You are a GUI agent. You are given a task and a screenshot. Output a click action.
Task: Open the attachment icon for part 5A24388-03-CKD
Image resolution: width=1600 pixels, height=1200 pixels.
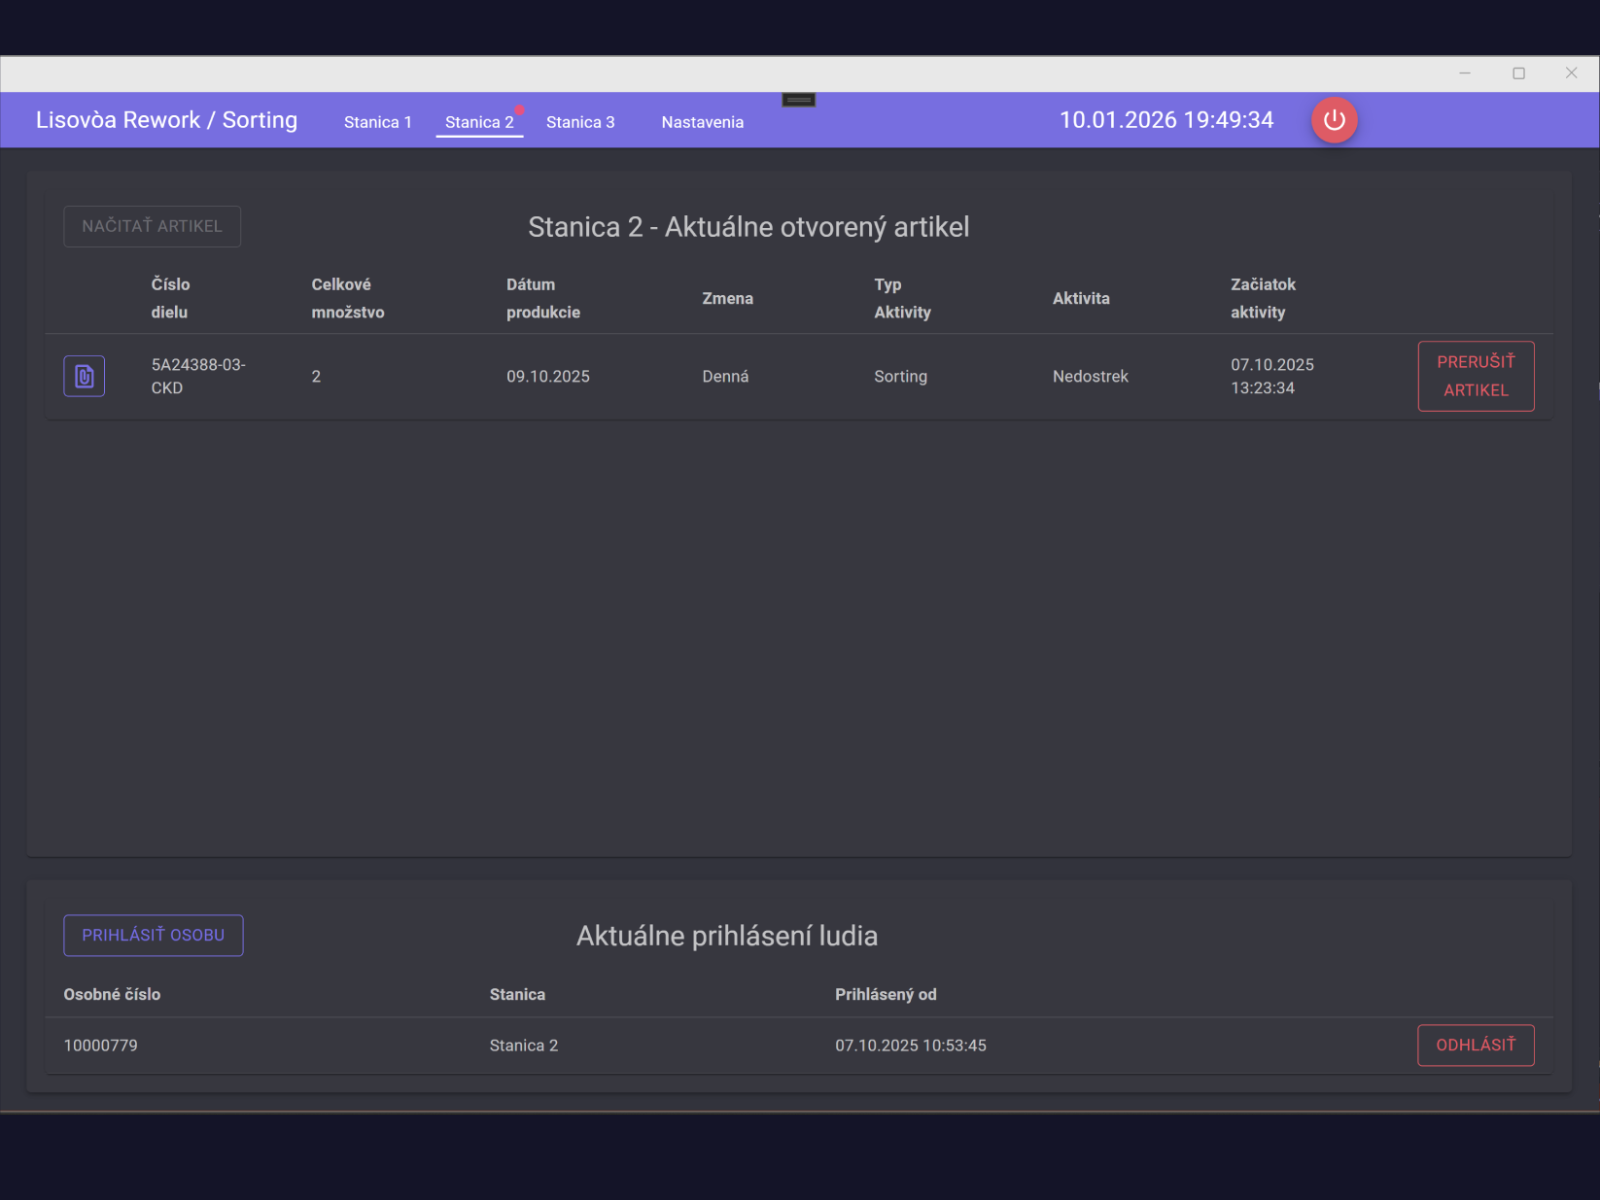[x=84, y=376]
